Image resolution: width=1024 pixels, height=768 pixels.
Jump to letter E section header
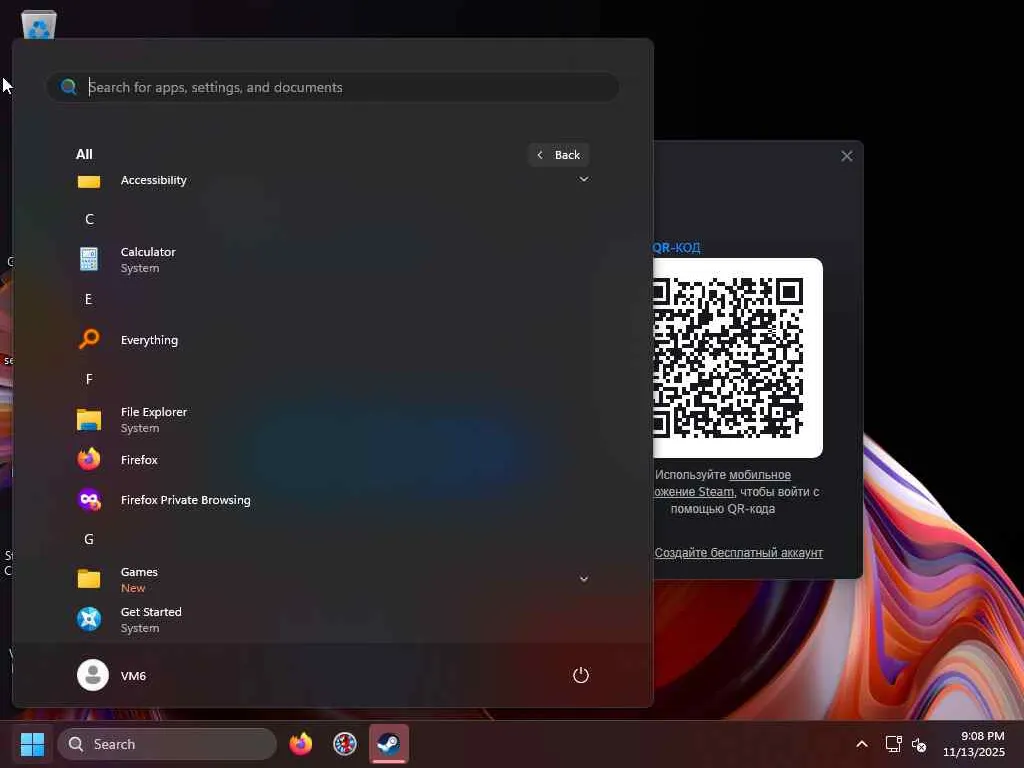[89, 299]
